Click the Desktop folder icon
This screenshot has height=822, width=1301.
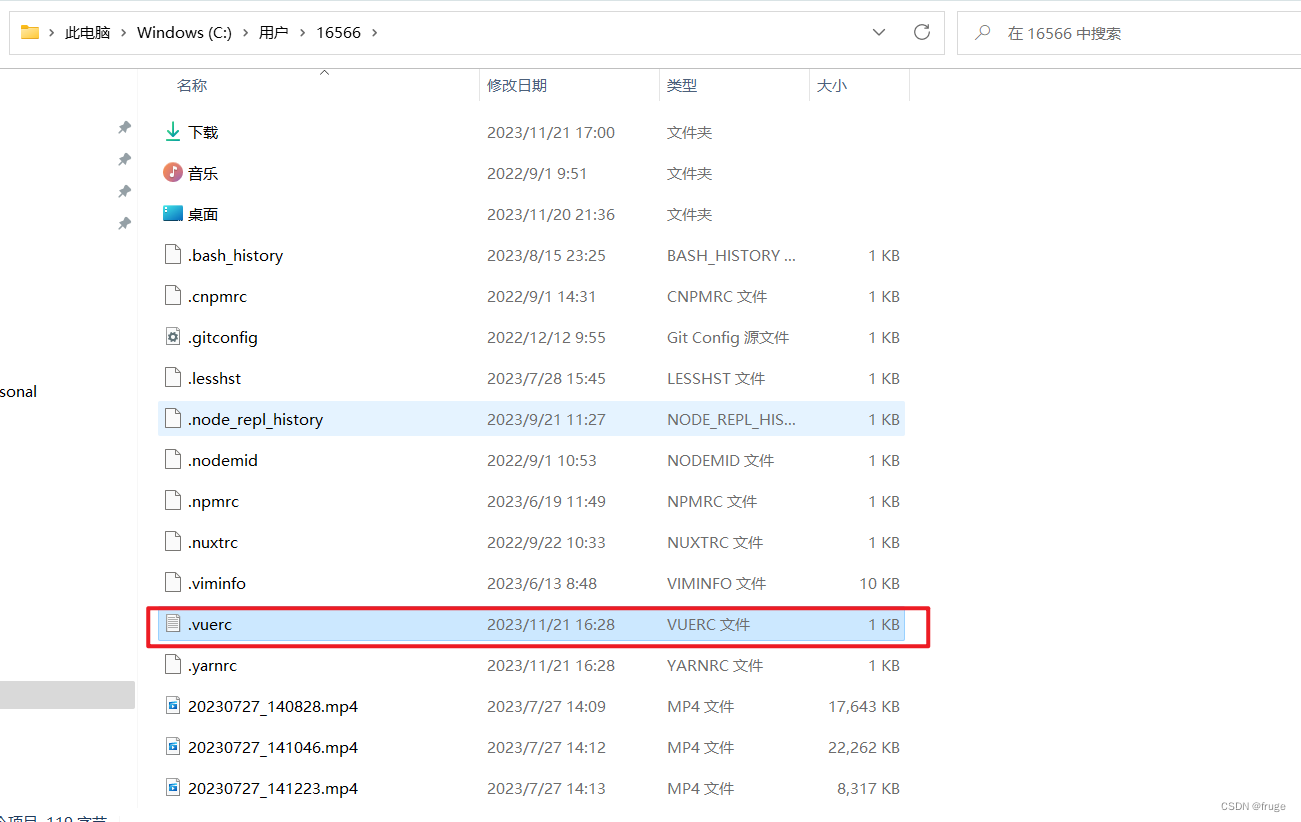pos(173,214)
